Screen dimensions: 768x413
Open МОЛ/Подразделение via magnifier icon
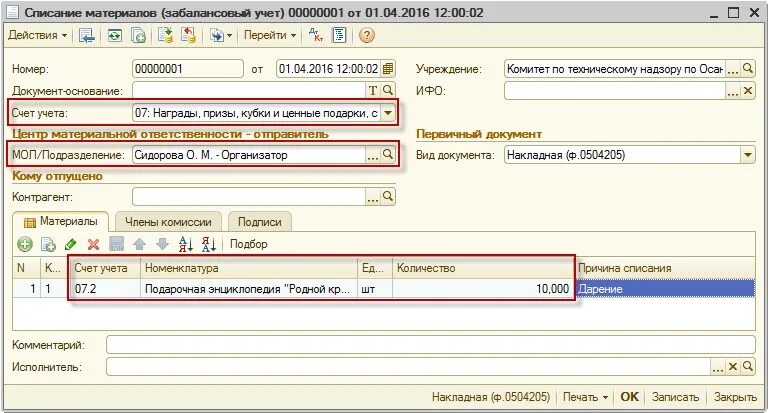pyautogui.click(x=388, y=155)
